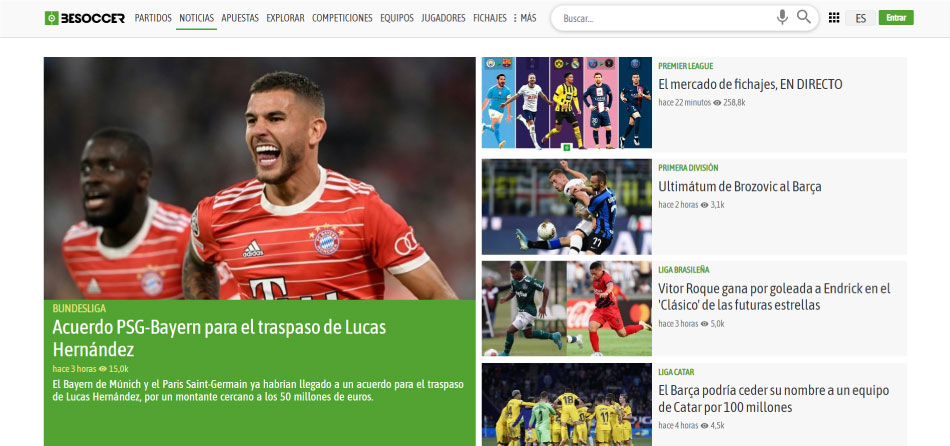Open the Brozovic match photo thumbnail
The image size is (950, 446).
[x=566, y=207]
